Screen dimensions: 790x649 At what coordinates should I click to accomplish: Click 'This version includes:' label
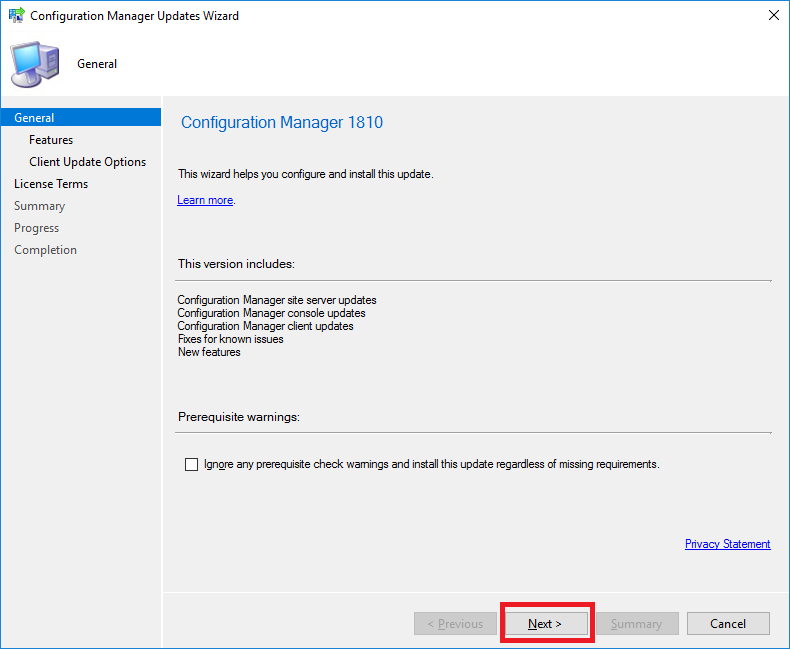[236, 264]
